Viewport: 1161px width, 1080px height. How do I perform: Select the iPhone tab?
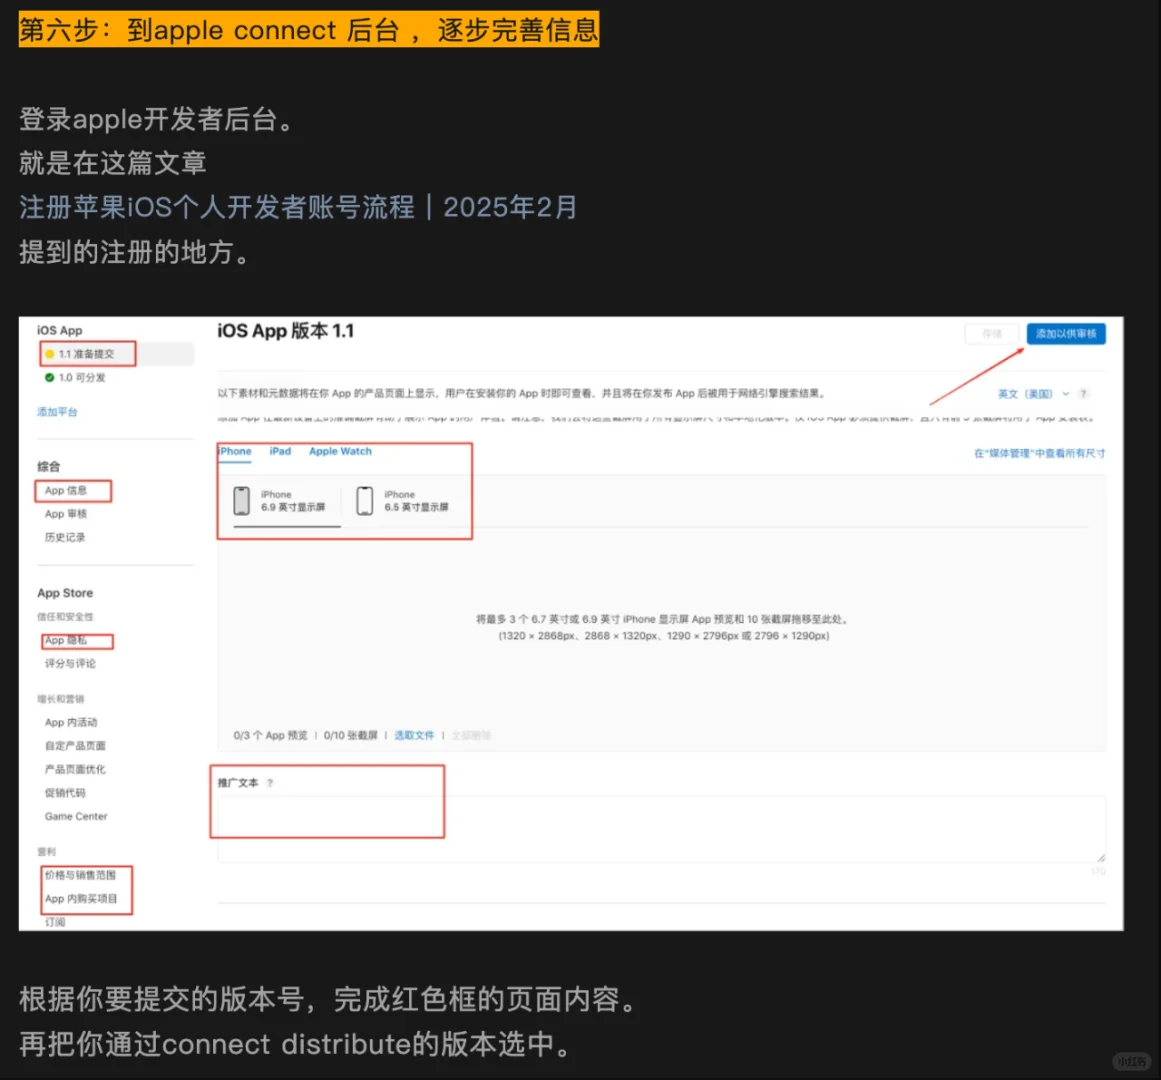coord(234,451)
